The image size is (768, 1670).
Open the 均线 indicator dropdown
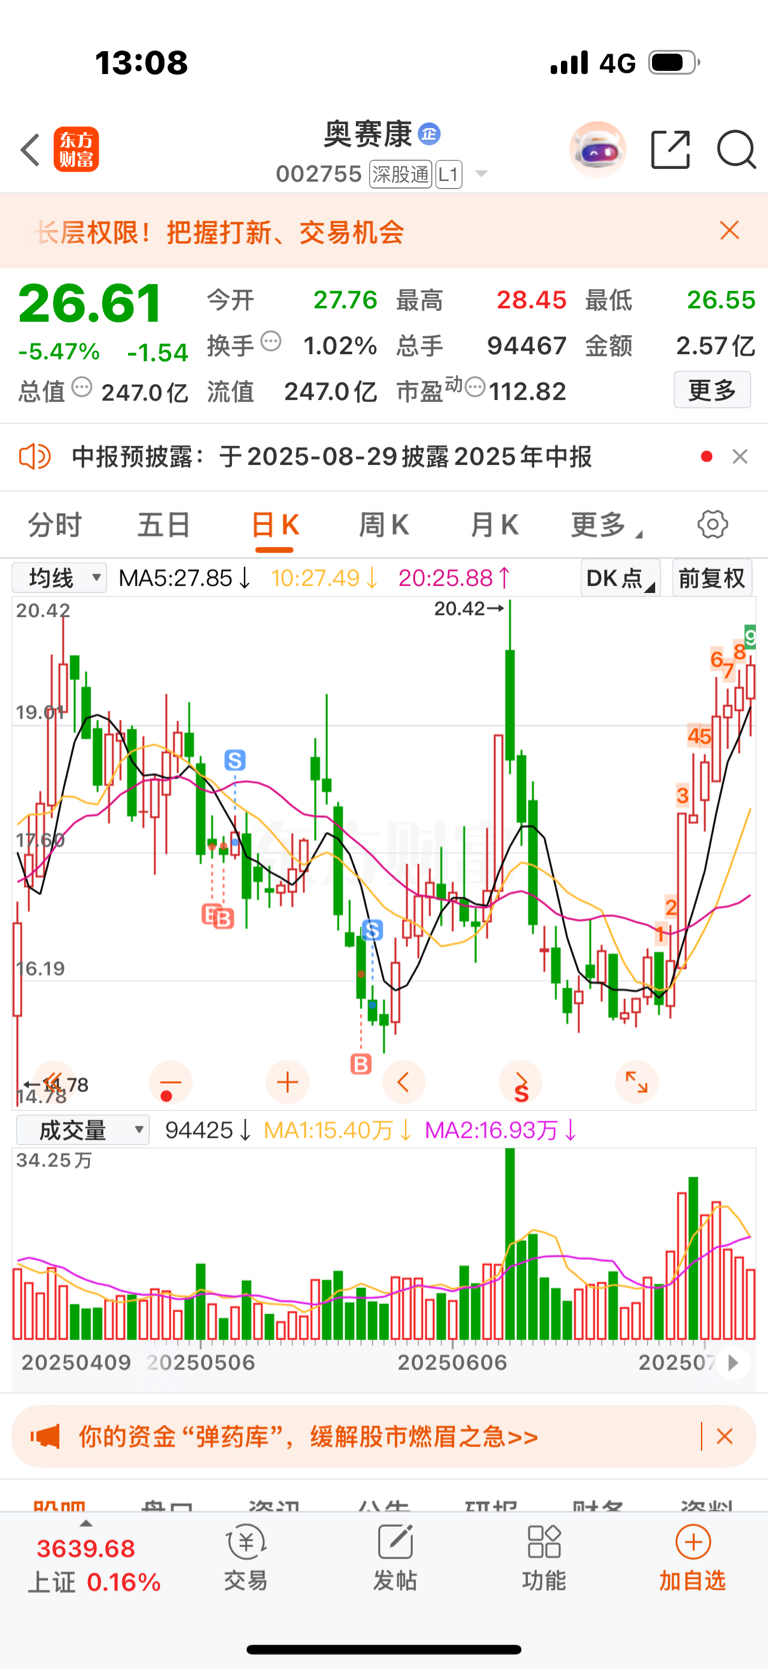pos(59,578)
